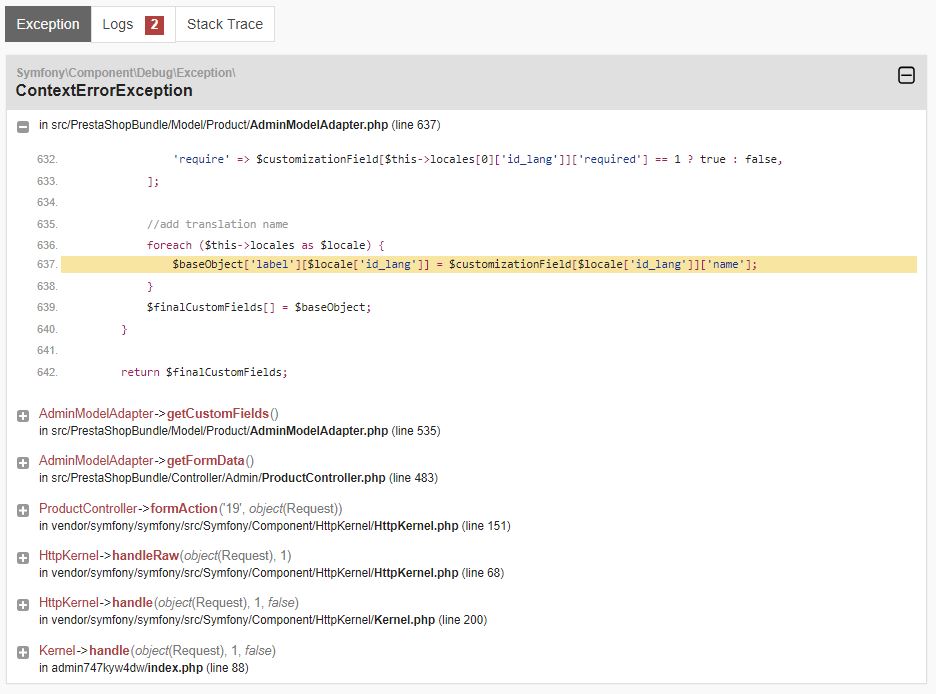Click the ProductController.php (line 483) path
Screen dimensions: 936x694
point(238,478)
